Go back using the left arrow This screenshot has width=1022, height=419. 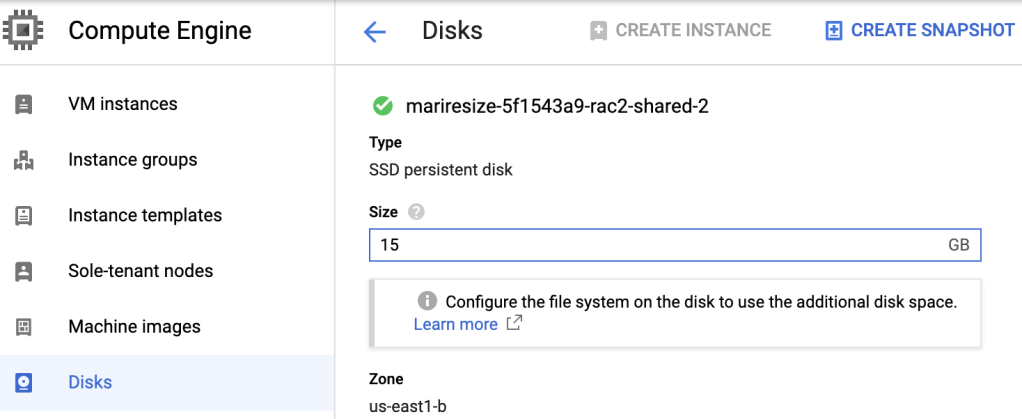coord(374,32)
